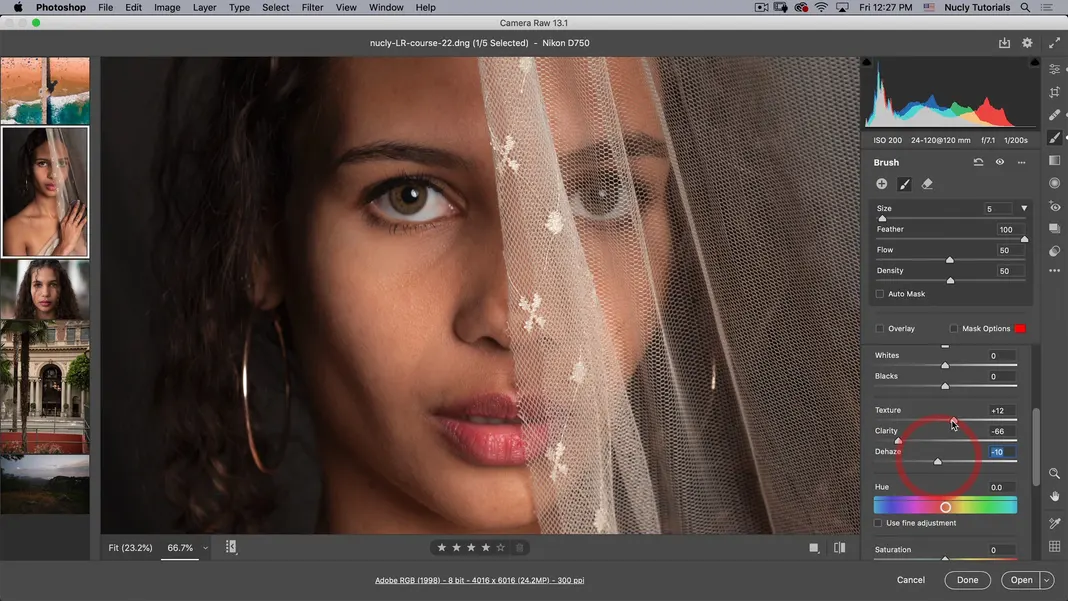Select the building with palms thumbnail
The height and width of the screenshot is (601, 1068).
[45, 386]
